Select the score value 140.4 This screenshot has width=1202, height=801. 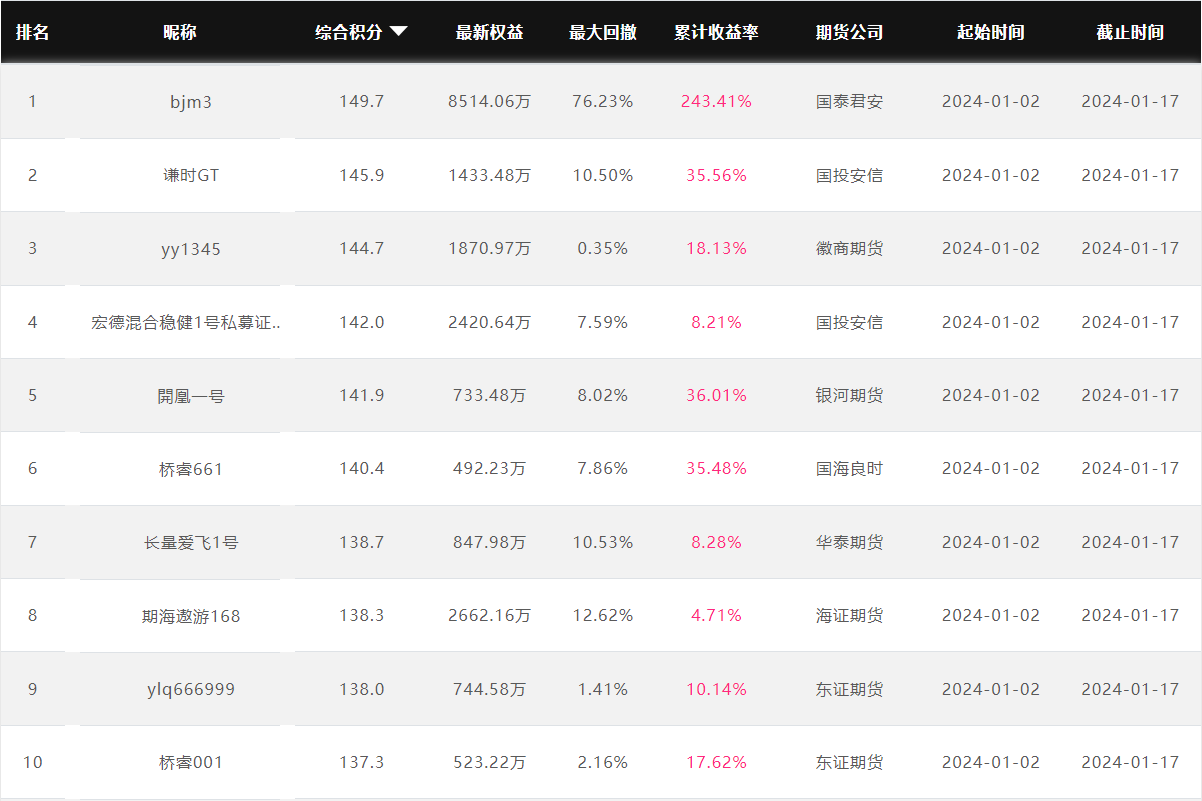click(361, 469)
